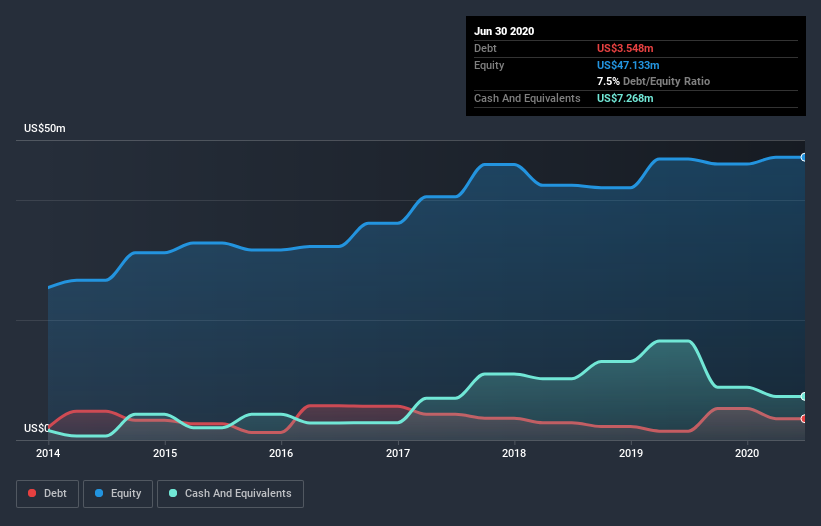Click the US$0 y-axis label
Screen dimensions: 821x526
point(37,428)
